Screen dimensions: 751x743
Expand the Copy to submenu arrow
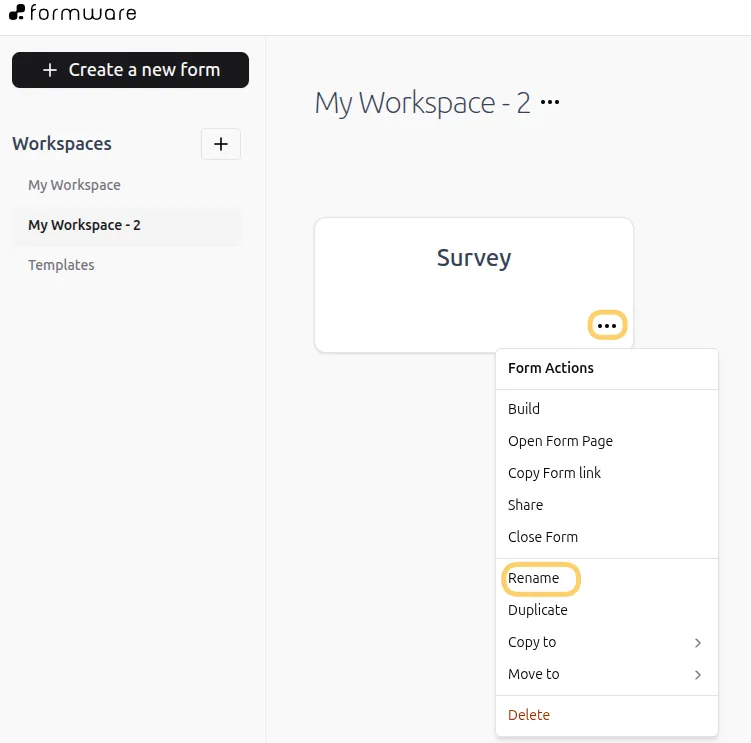pos(697,643)
